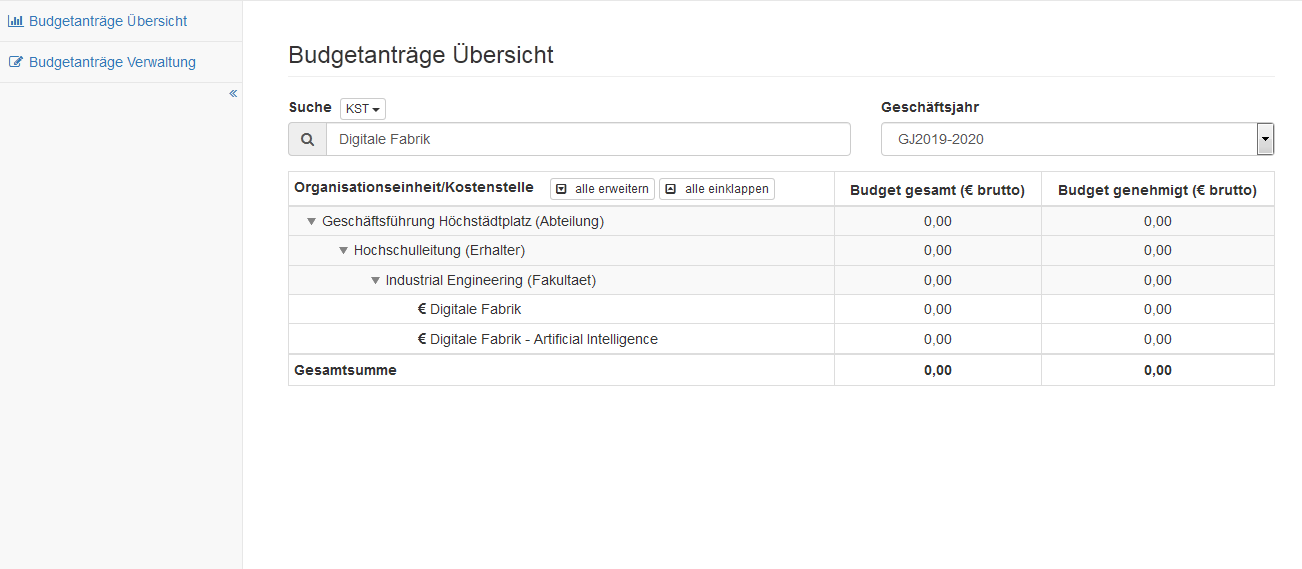1302x569 pixels.
Task: Click the euro icon beside Digitale Fabrik
Action: (422, 310)
